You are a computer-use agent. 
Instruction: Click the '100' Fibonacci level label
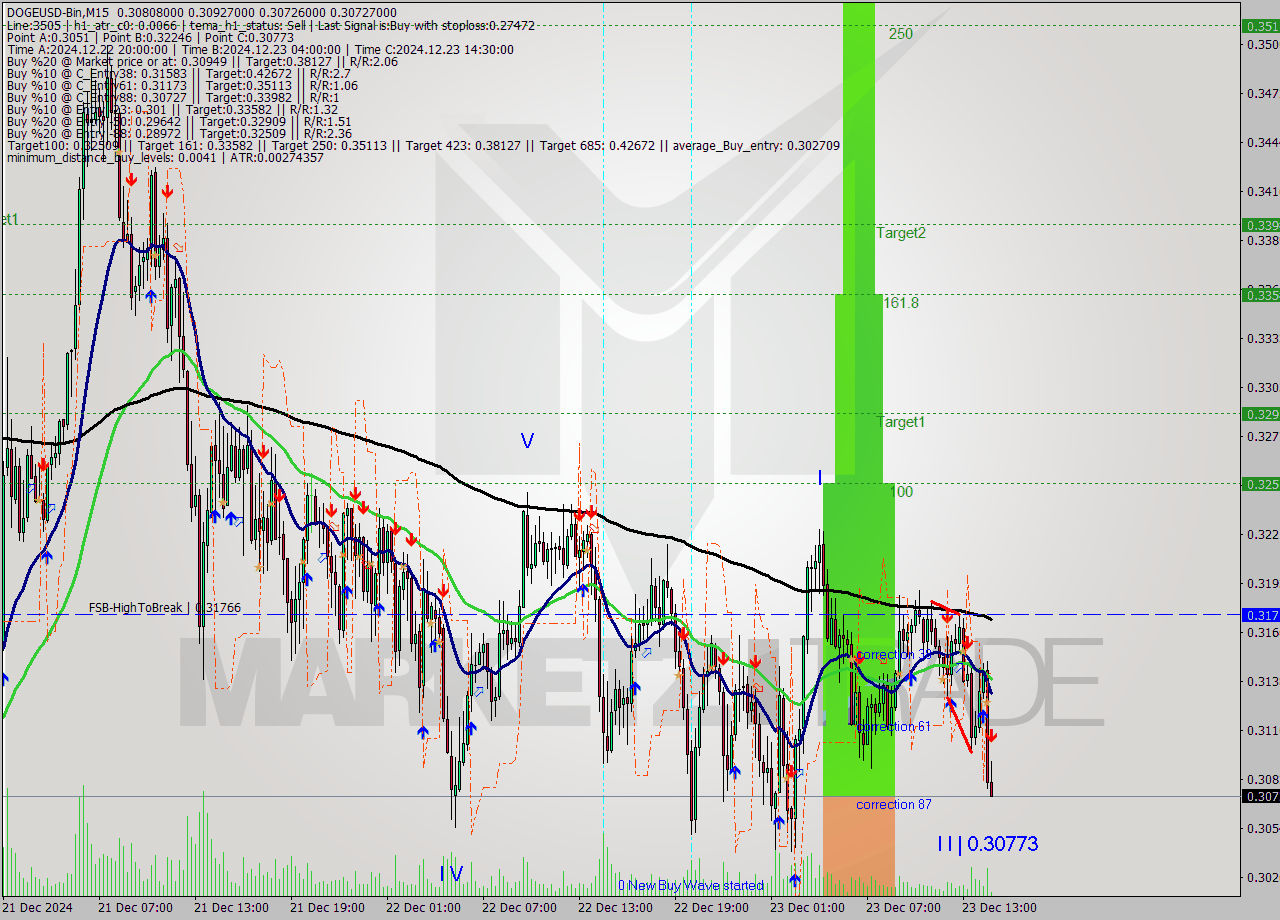[x=901, y=492]
